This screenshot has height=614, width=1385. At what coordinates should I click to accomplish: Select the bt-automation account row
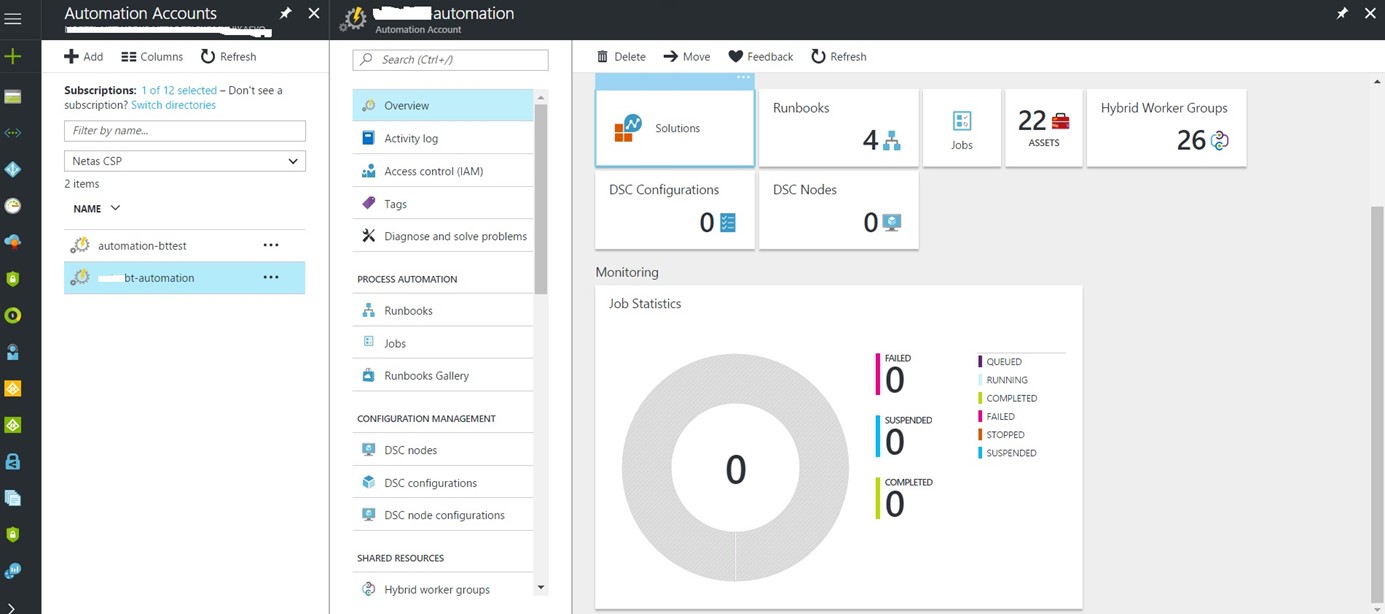tap(184, 277)
